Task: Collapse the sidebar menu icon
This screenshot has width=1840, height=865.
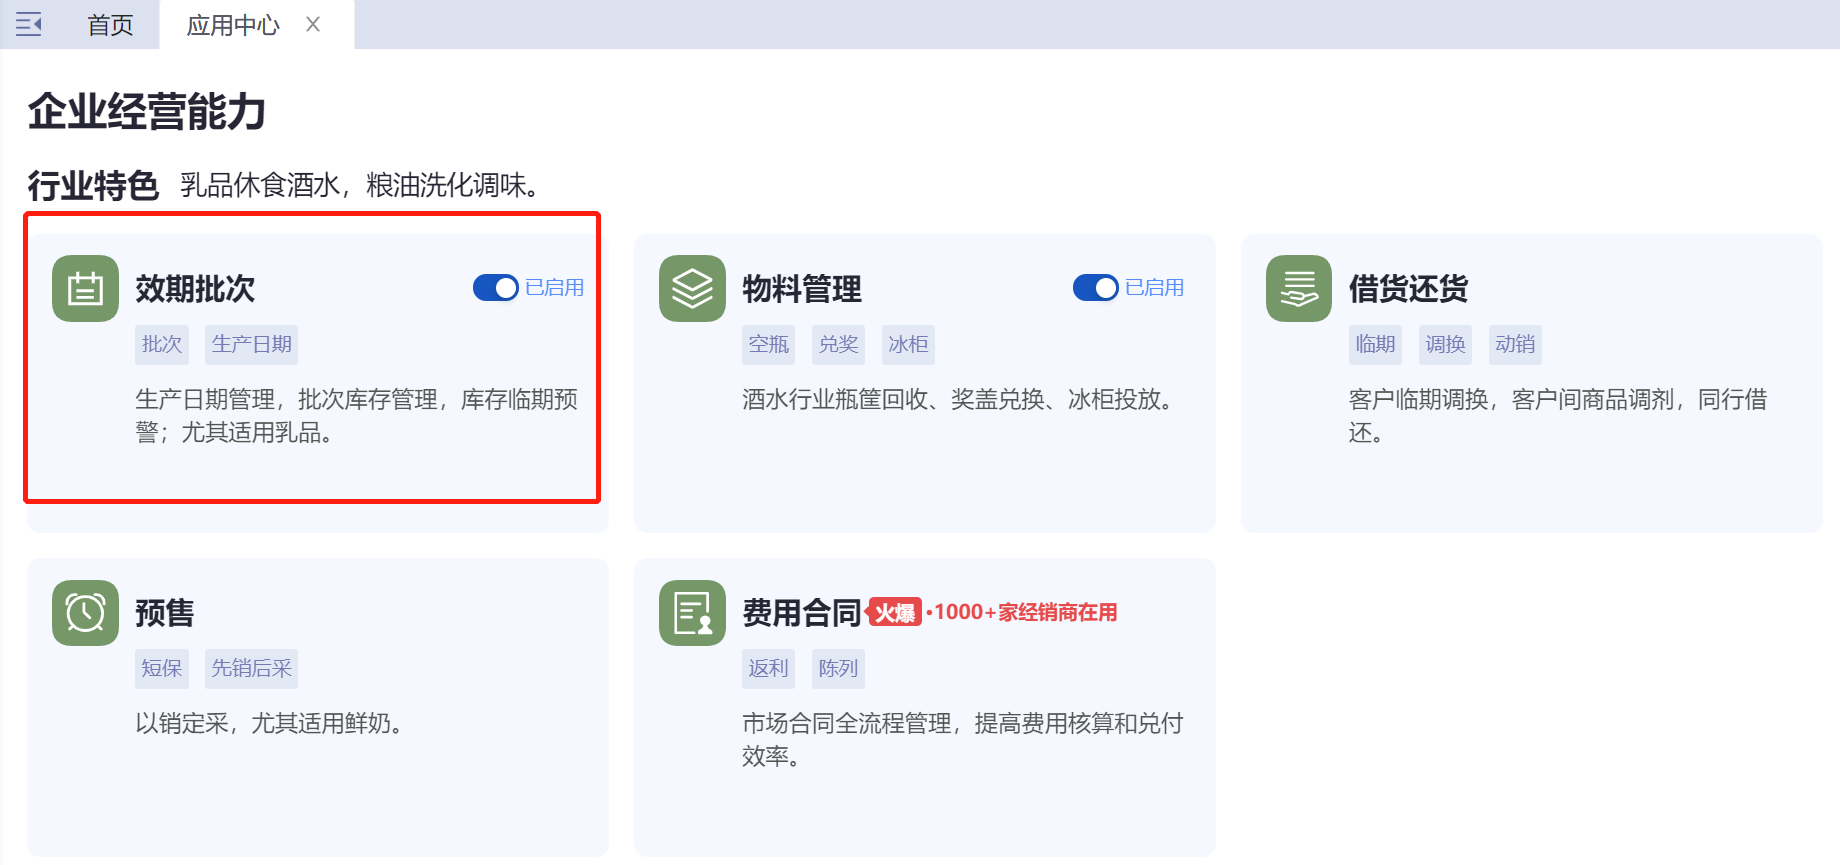Action: point(29,24)
